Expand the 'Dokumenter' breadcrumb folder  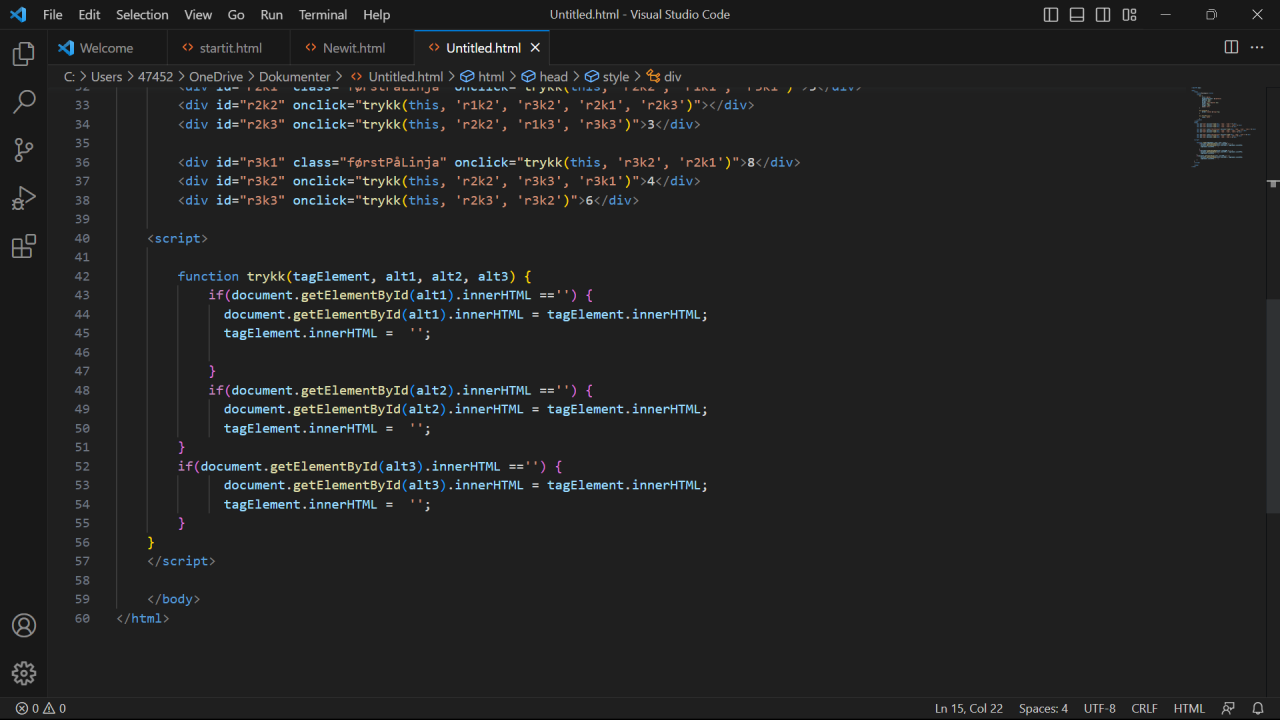pos(294,76)
